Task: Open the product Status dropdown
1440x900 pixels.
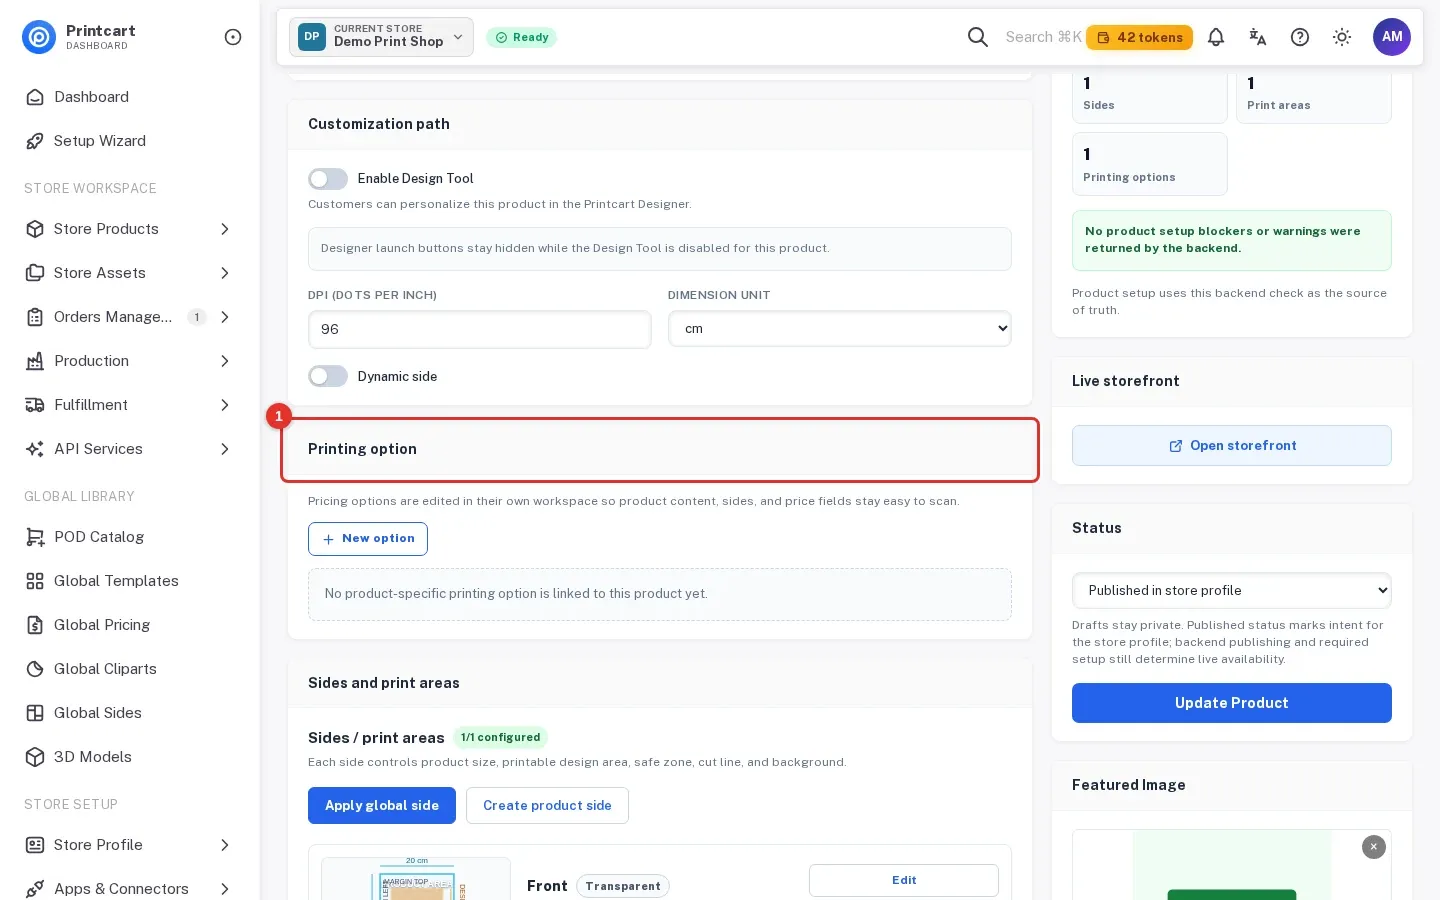Action: pyautogui.click(x=1232, y=591)
